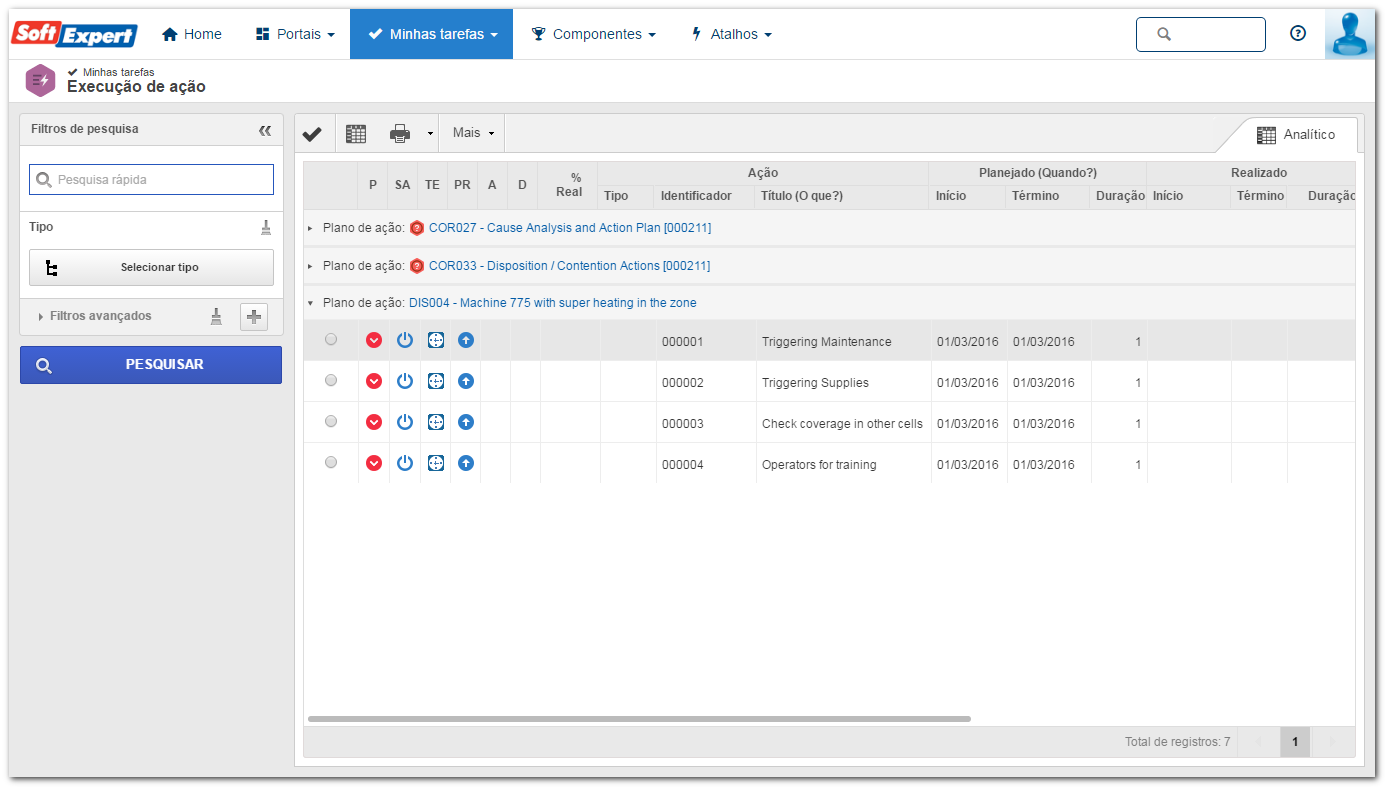Click red priority icon for action 000002
Image resolution: width=1385 pixels, height=787 pixels.
coord(374,381)
